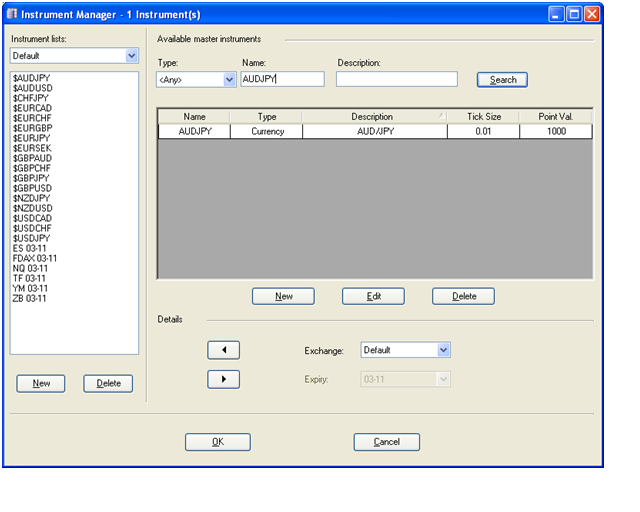
Task: Delete the selected master instrument
Action: pyautogui.click(x=463, y=296)
